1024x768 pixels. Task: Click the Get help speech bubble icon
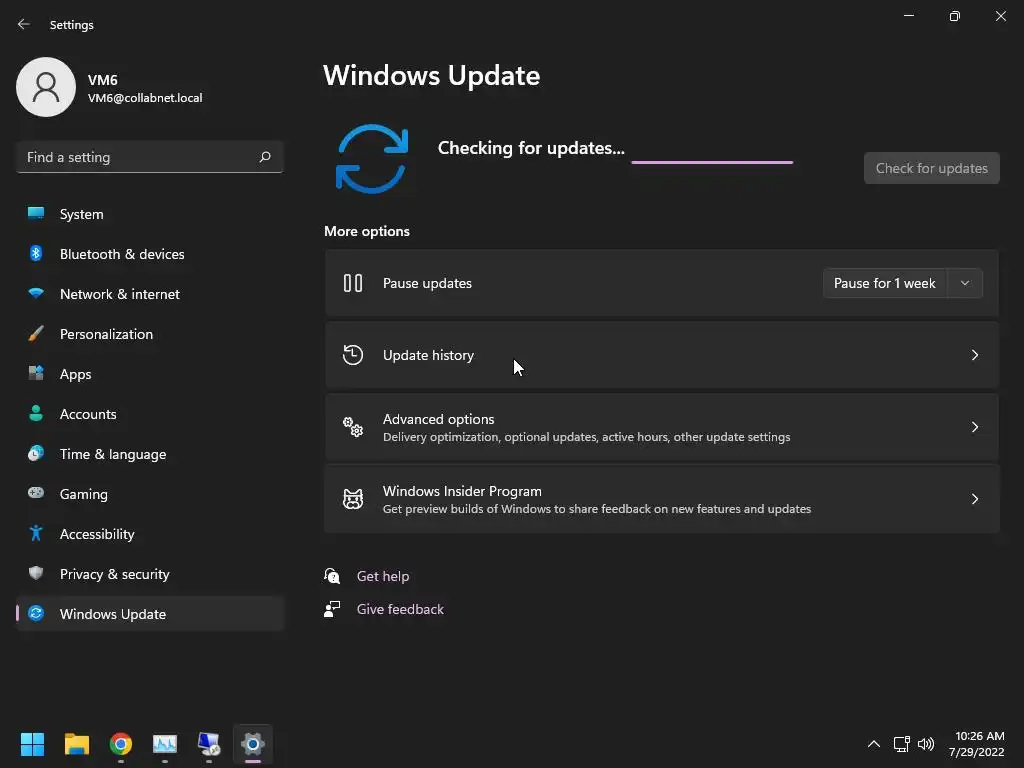(332, 575)
